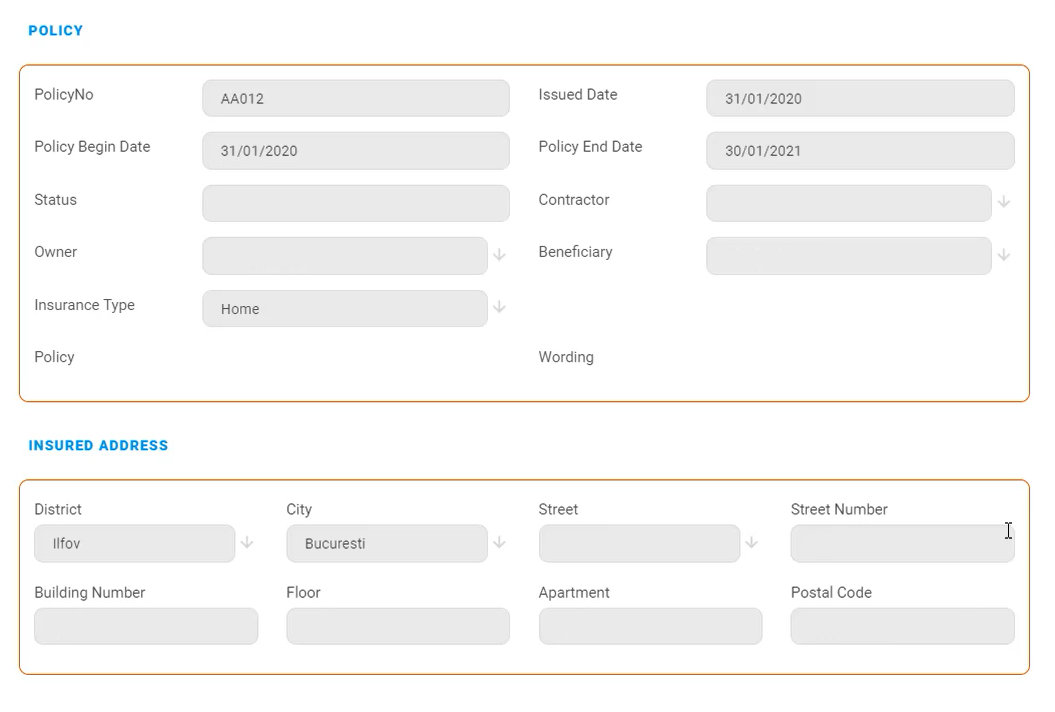Click the empty Status field
The width and height of the screenshot is (1055, 712).
pos(355,203)
